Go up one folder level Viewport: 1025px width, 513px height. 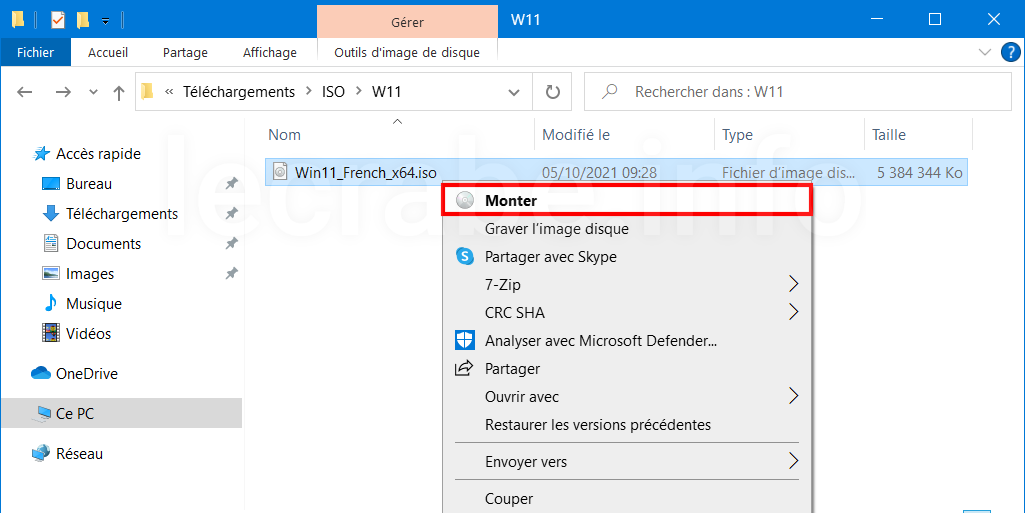118,92
